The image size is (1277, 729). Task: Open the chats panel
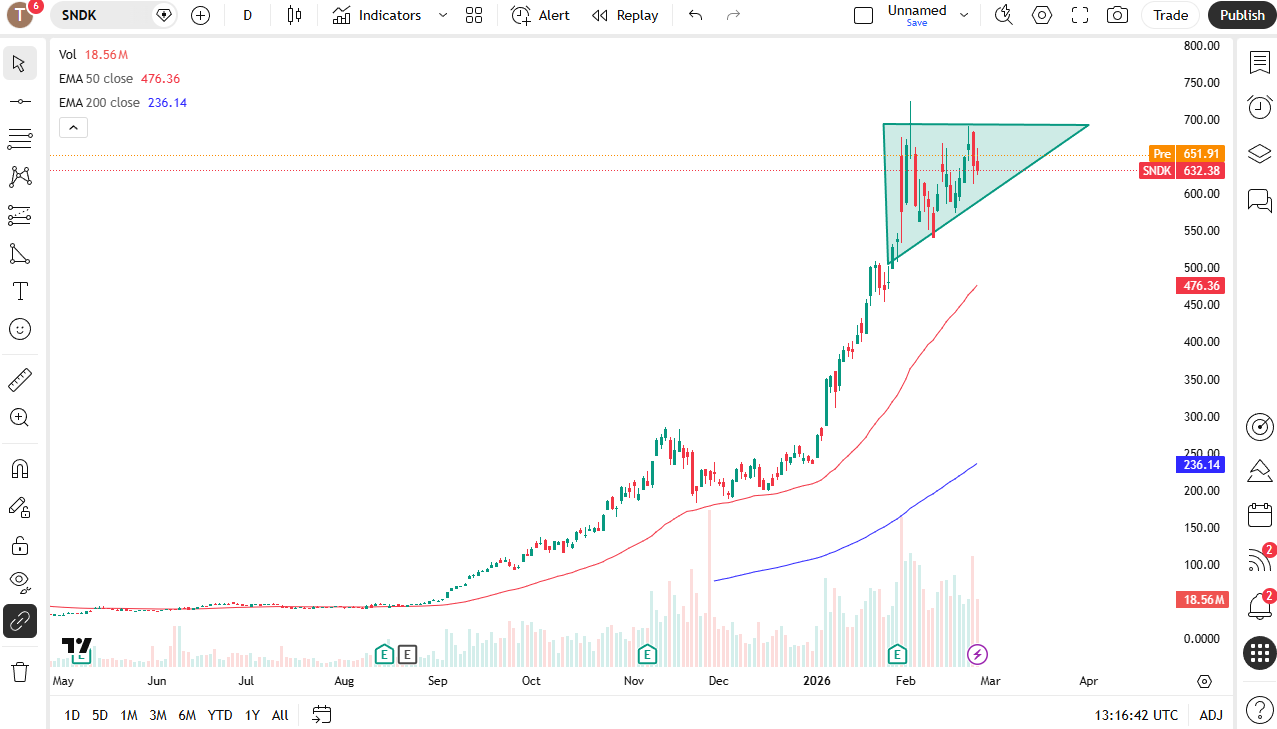[x=1259, y=200]
